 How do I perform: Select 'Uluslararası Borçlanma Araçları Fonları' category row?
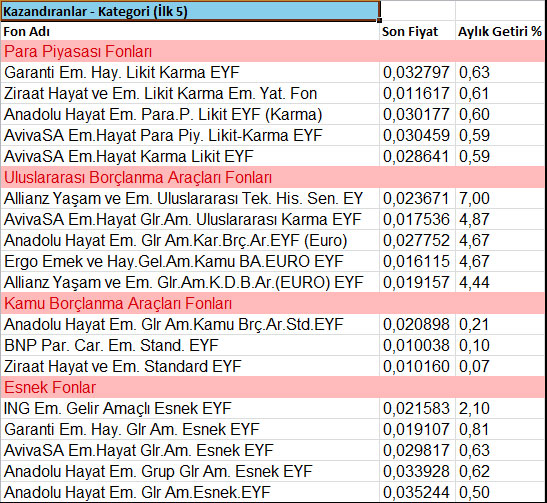tap(273, 177)
